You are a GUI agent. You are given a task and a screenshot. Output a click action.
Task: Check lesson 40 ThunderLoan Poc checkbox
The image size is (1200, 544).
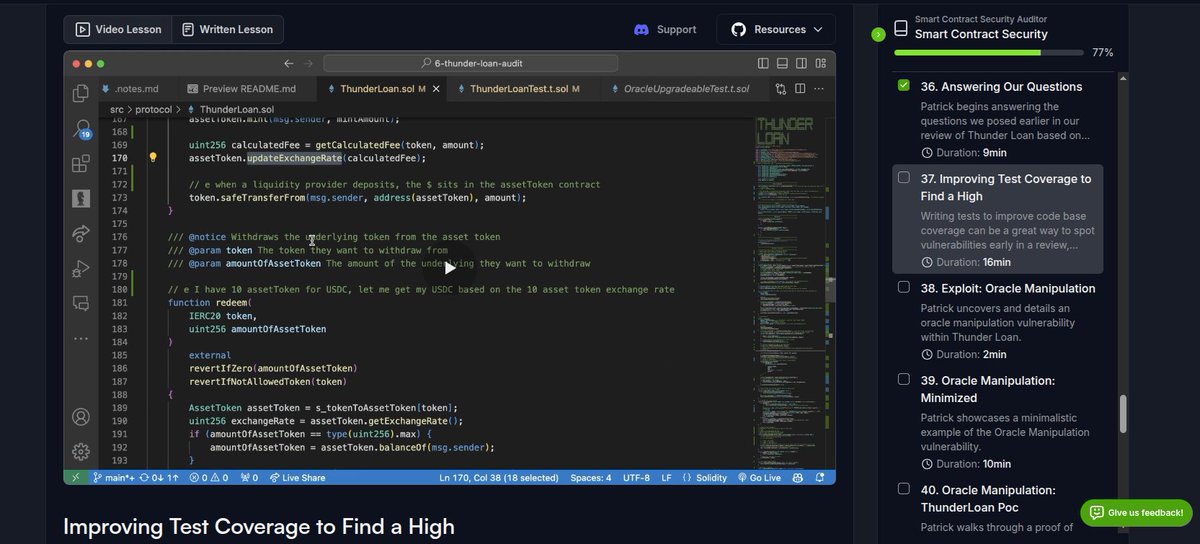tap(904, 489)
